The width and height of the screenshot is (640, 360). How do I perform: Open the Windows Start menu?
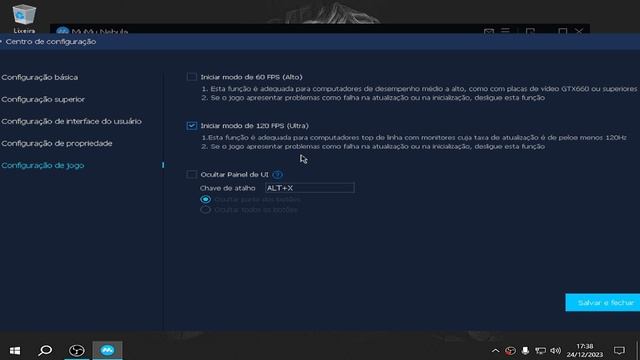[x=15, y=350]
